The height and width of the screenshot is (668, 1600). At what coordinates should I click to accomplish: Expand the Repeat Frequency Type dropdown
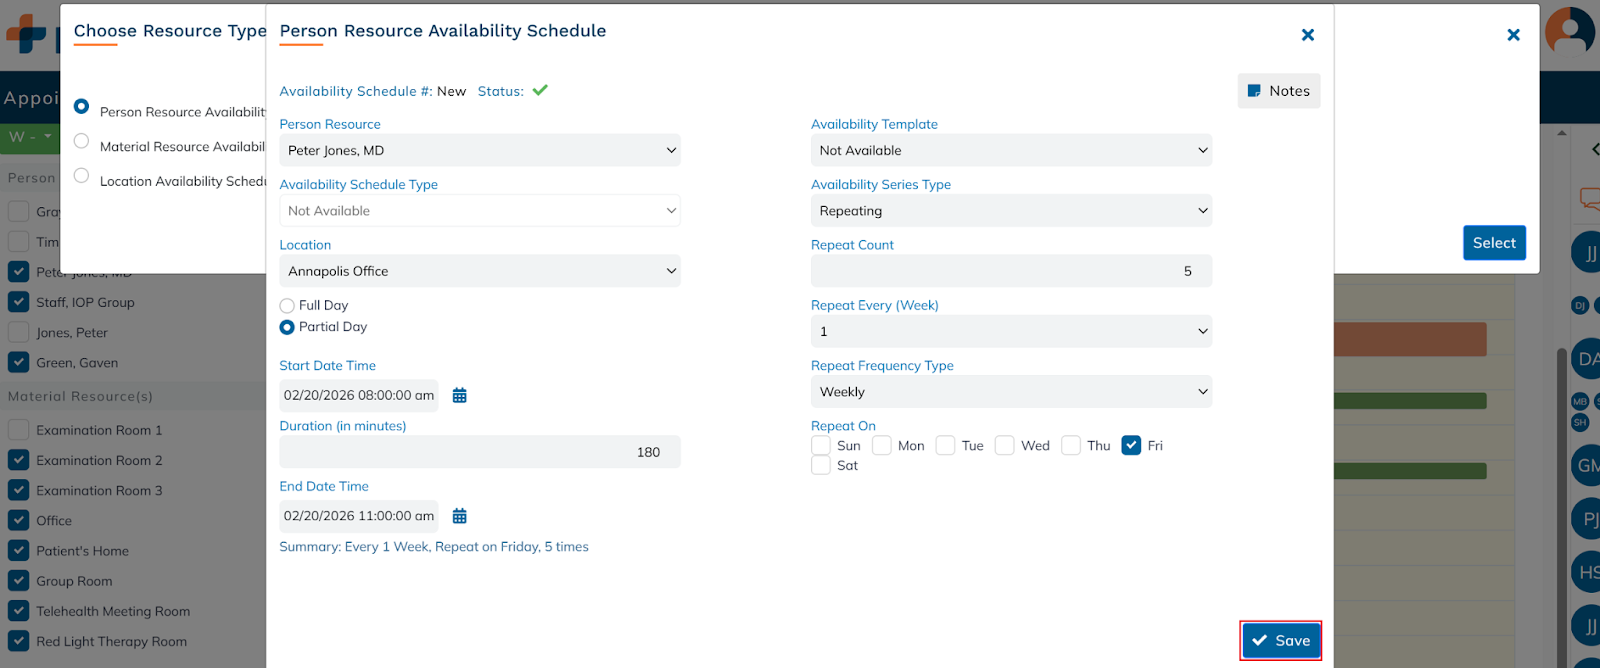click(x=1011, y=392)
